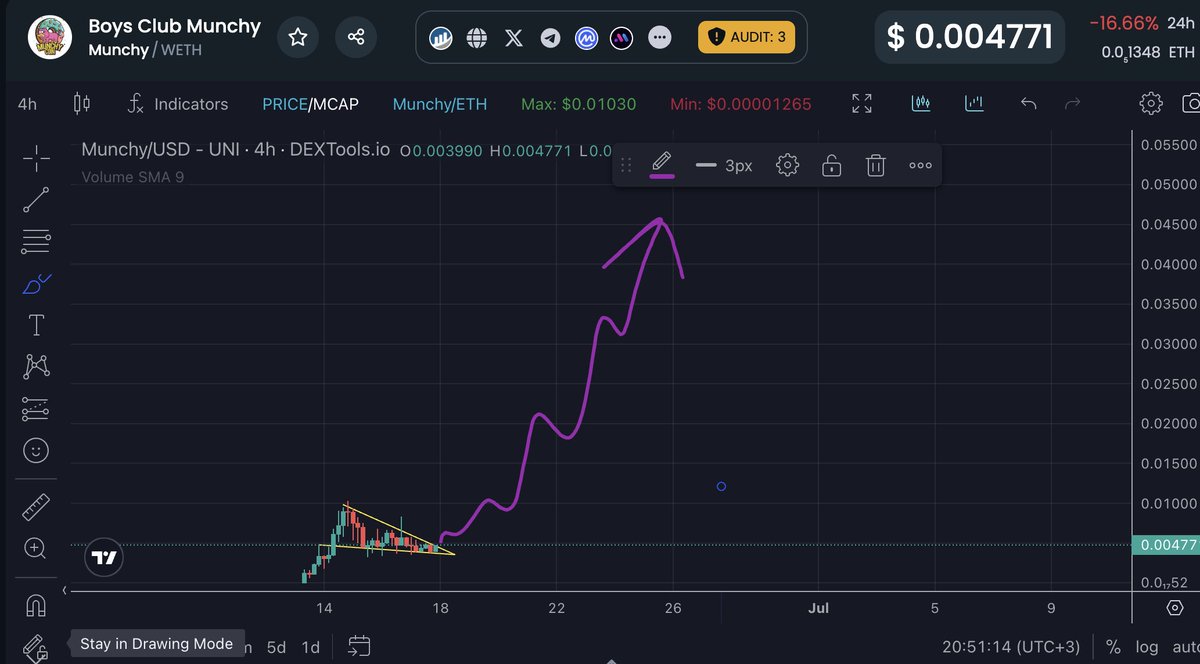
Task: Visit the token website globe icon
Action: (477, 38)
